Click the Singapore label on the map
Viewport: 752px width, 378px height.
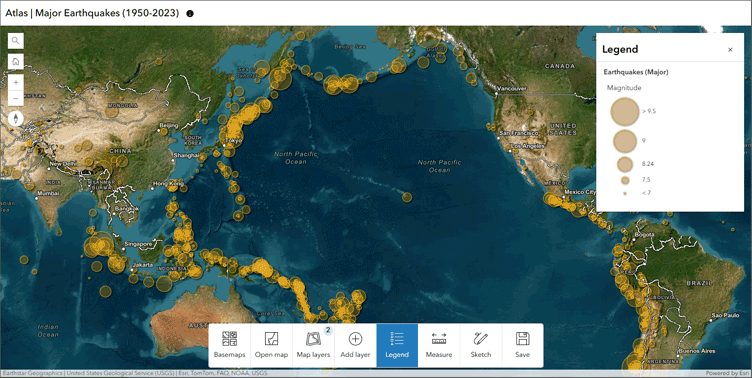coord(138,244)
